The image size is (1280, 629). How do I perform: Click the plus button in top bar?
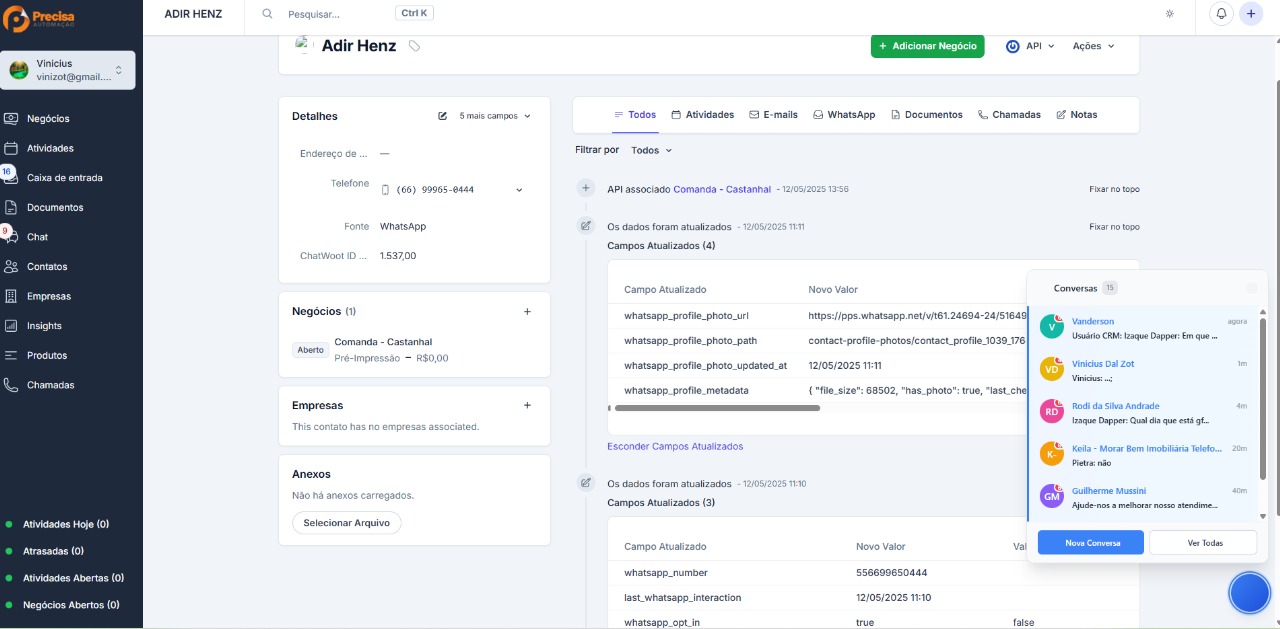click(1250, 14)
